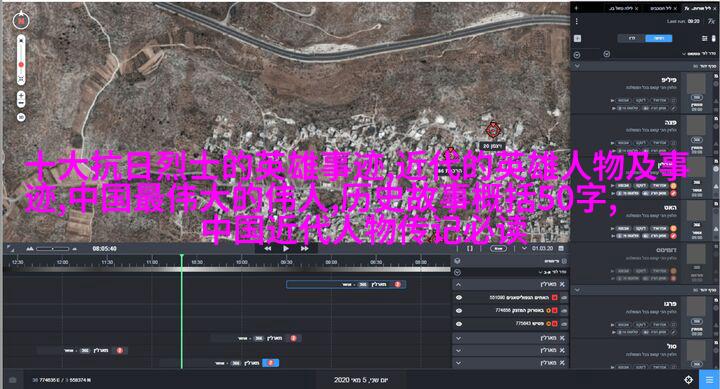Expand the fourth collapsed group in list

click(x=458, y=363)
